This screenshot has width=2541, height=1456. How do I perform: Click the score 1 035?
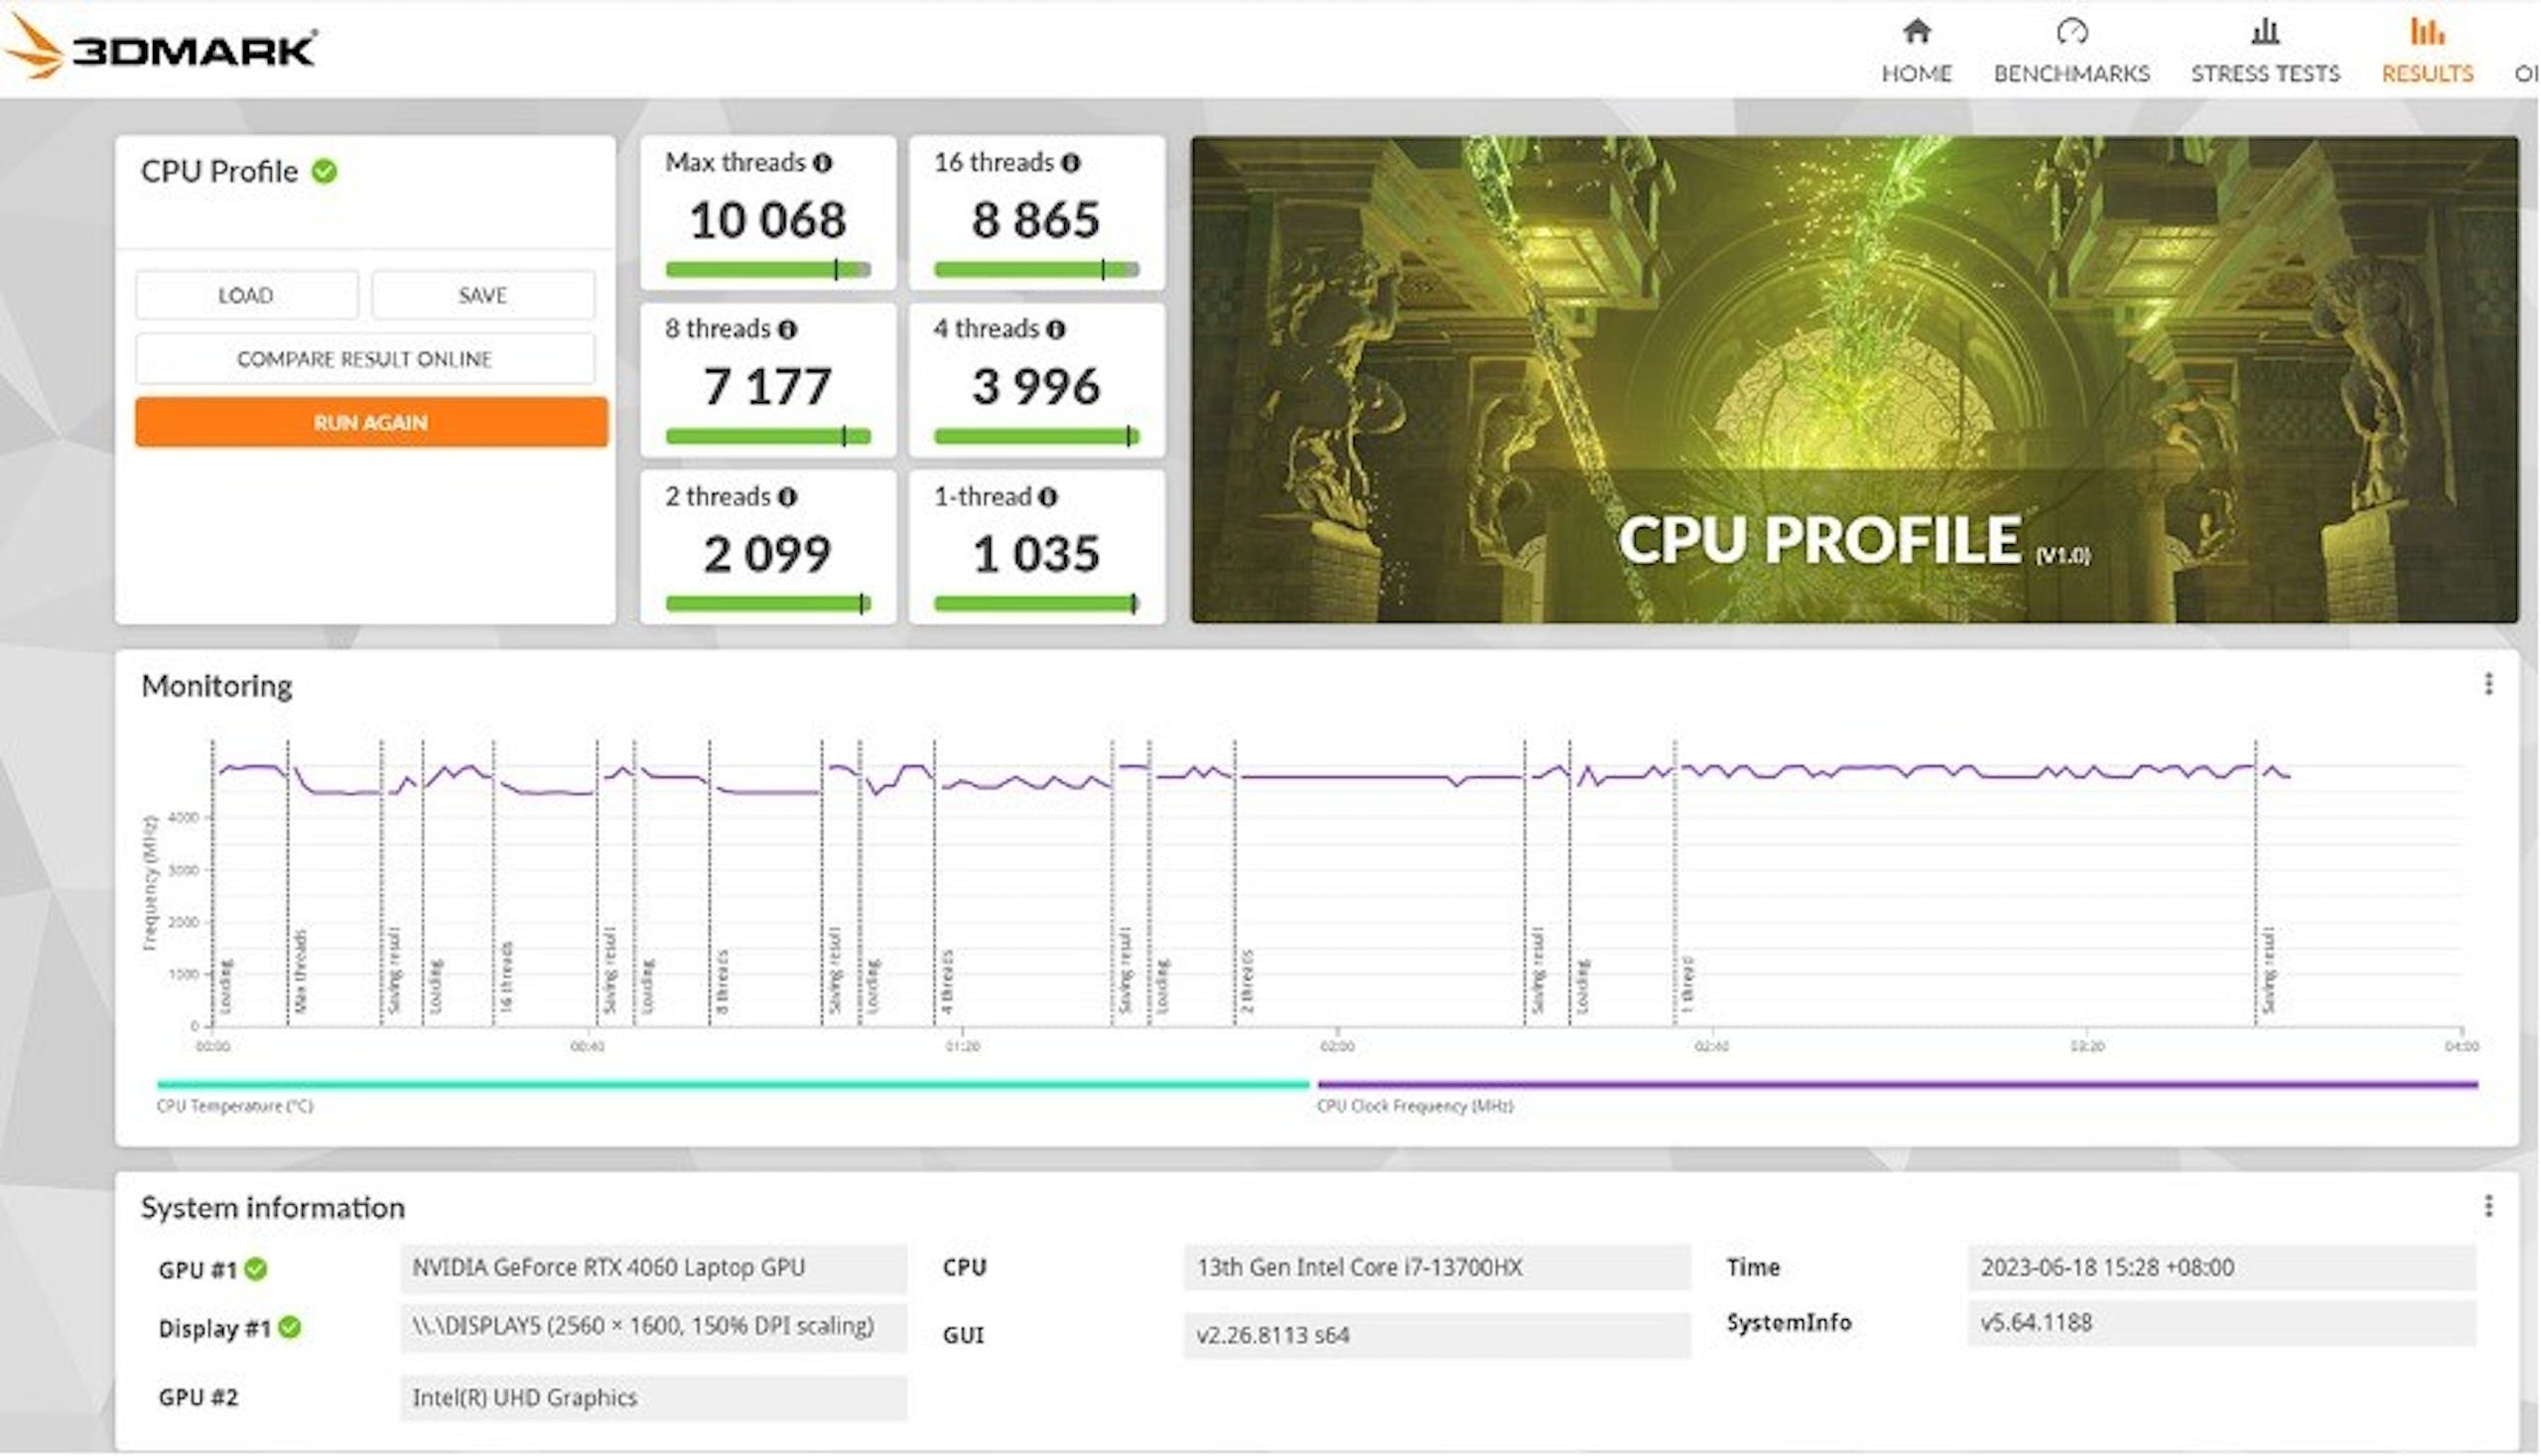(1036, 554)
